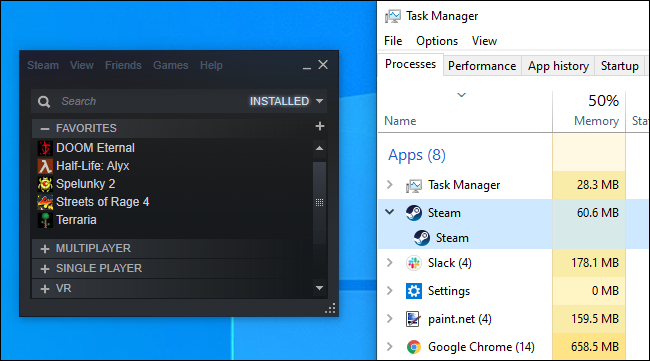Open the Options menu in Task Manager

tap(437, 41)
